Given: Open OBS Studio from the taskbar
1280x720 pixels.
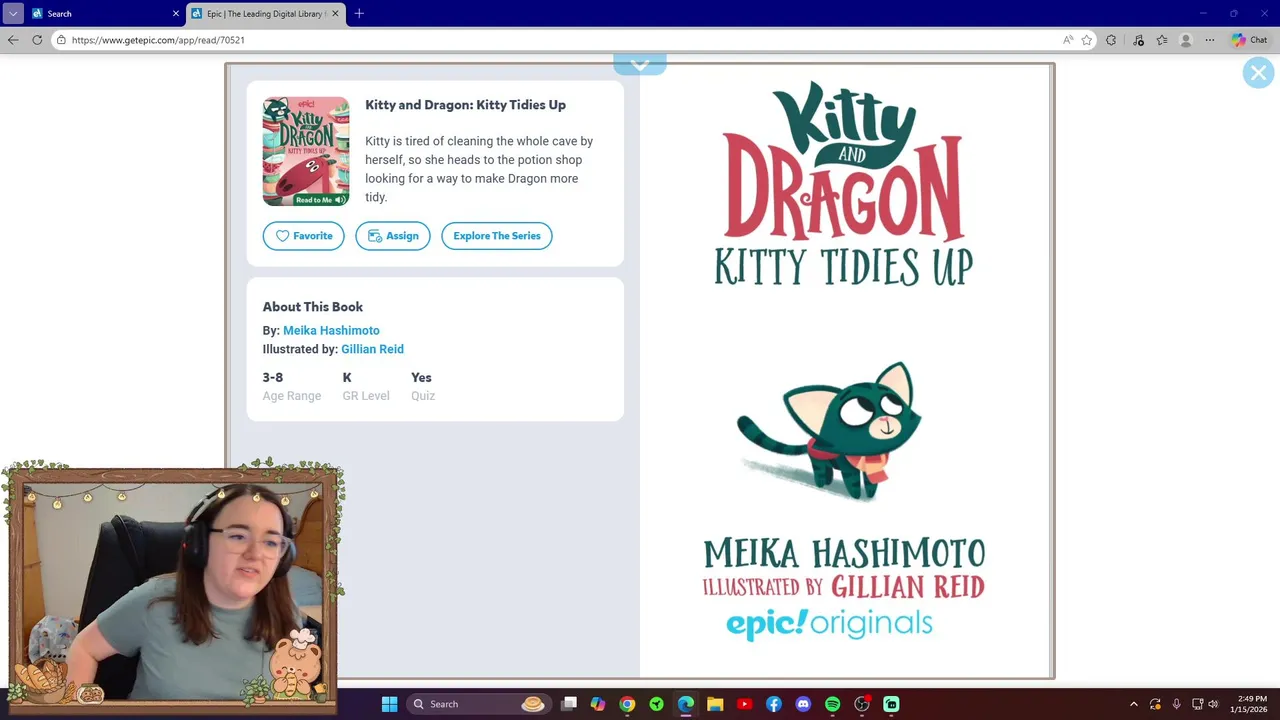Looking at the screenshot, I should [x=862, y=704].
